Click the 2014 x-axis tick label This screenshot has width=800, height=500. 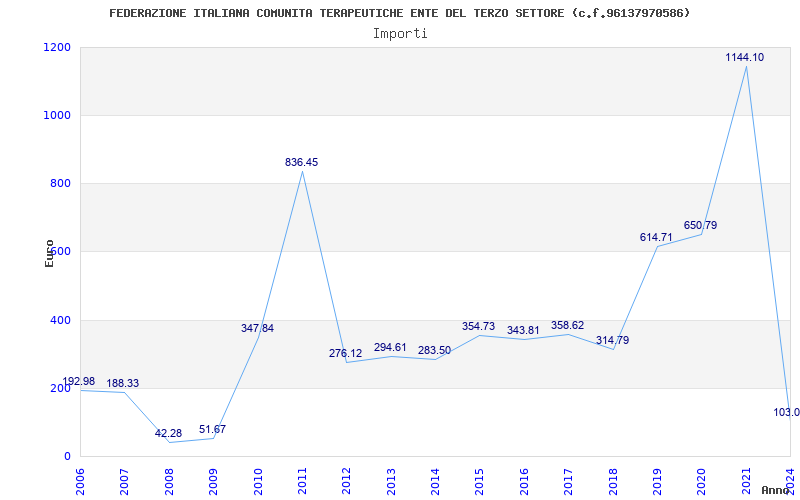pos(435,481)
